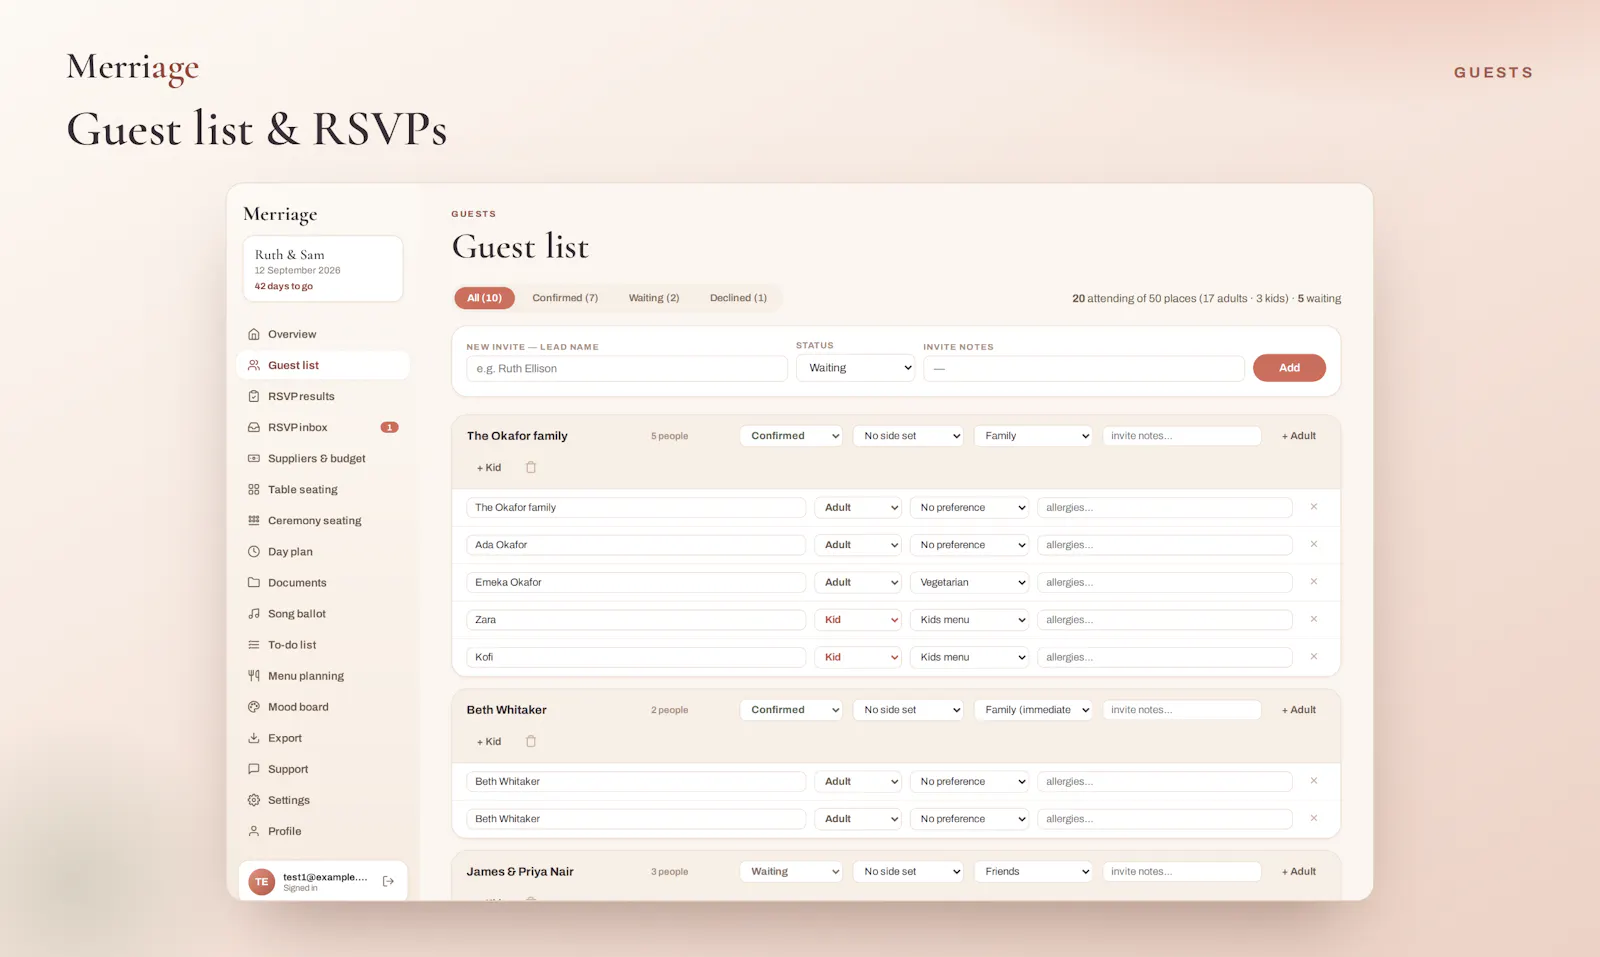Click the TE user avatar

262,881
